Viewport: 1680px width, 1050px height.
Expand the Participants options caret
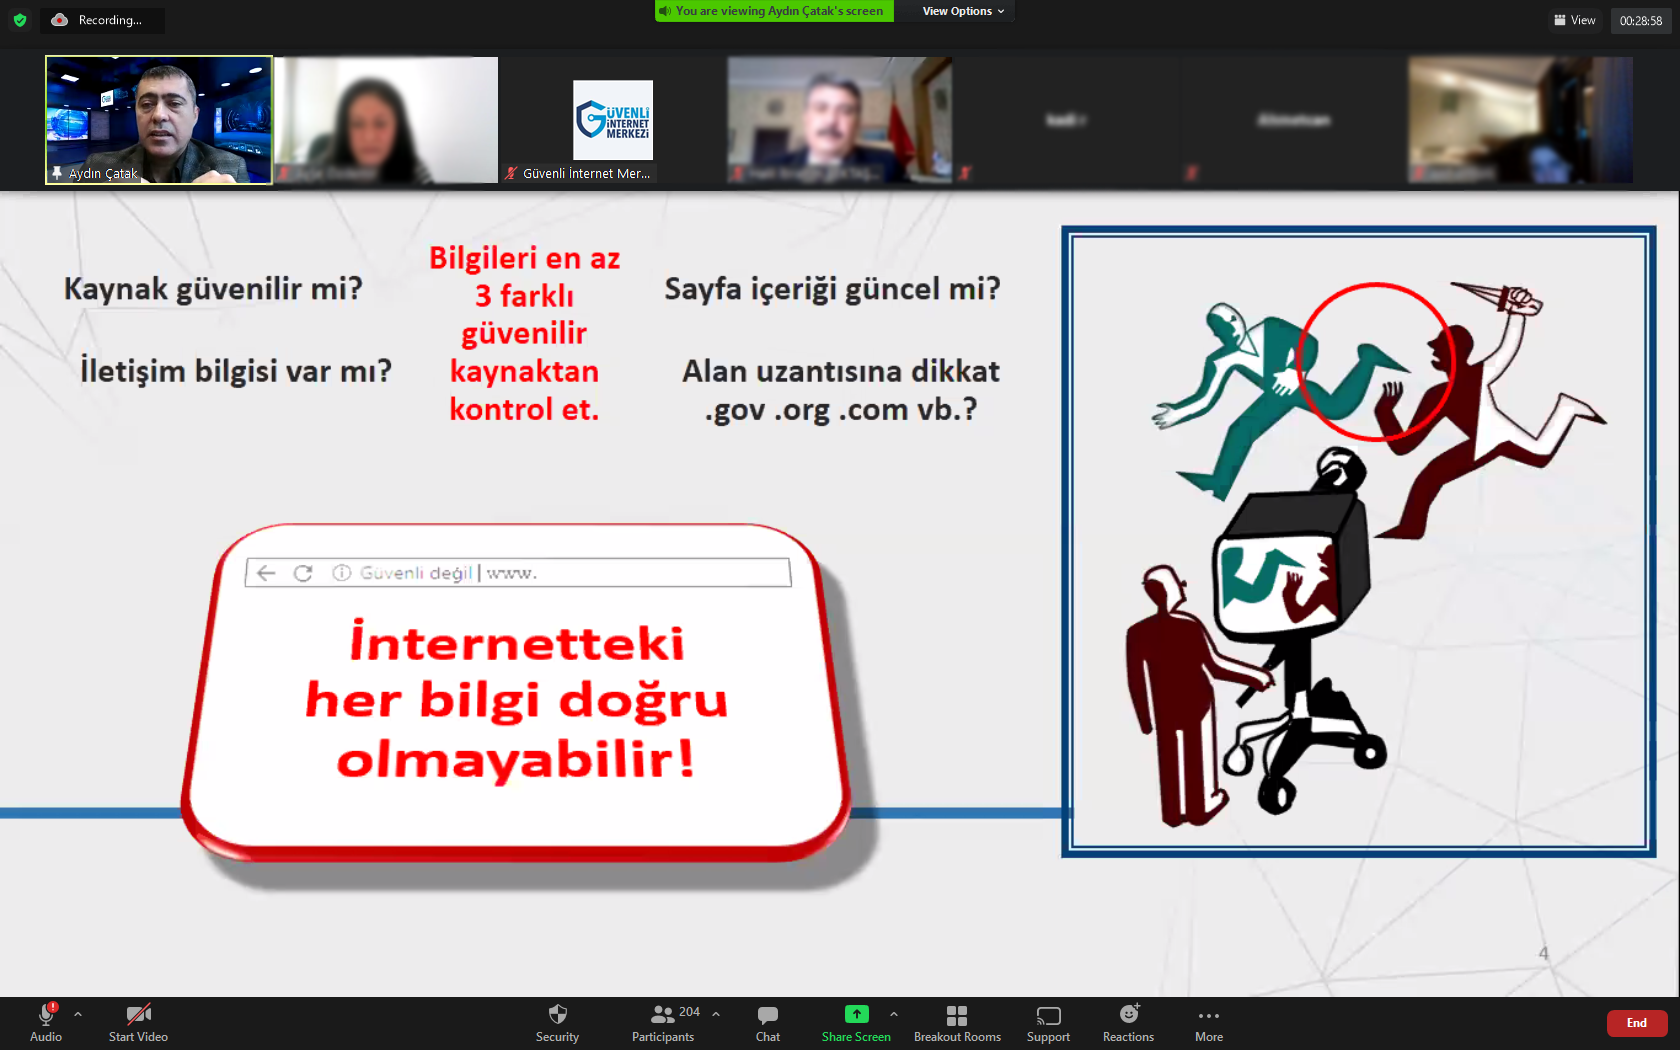[716, 1014]
